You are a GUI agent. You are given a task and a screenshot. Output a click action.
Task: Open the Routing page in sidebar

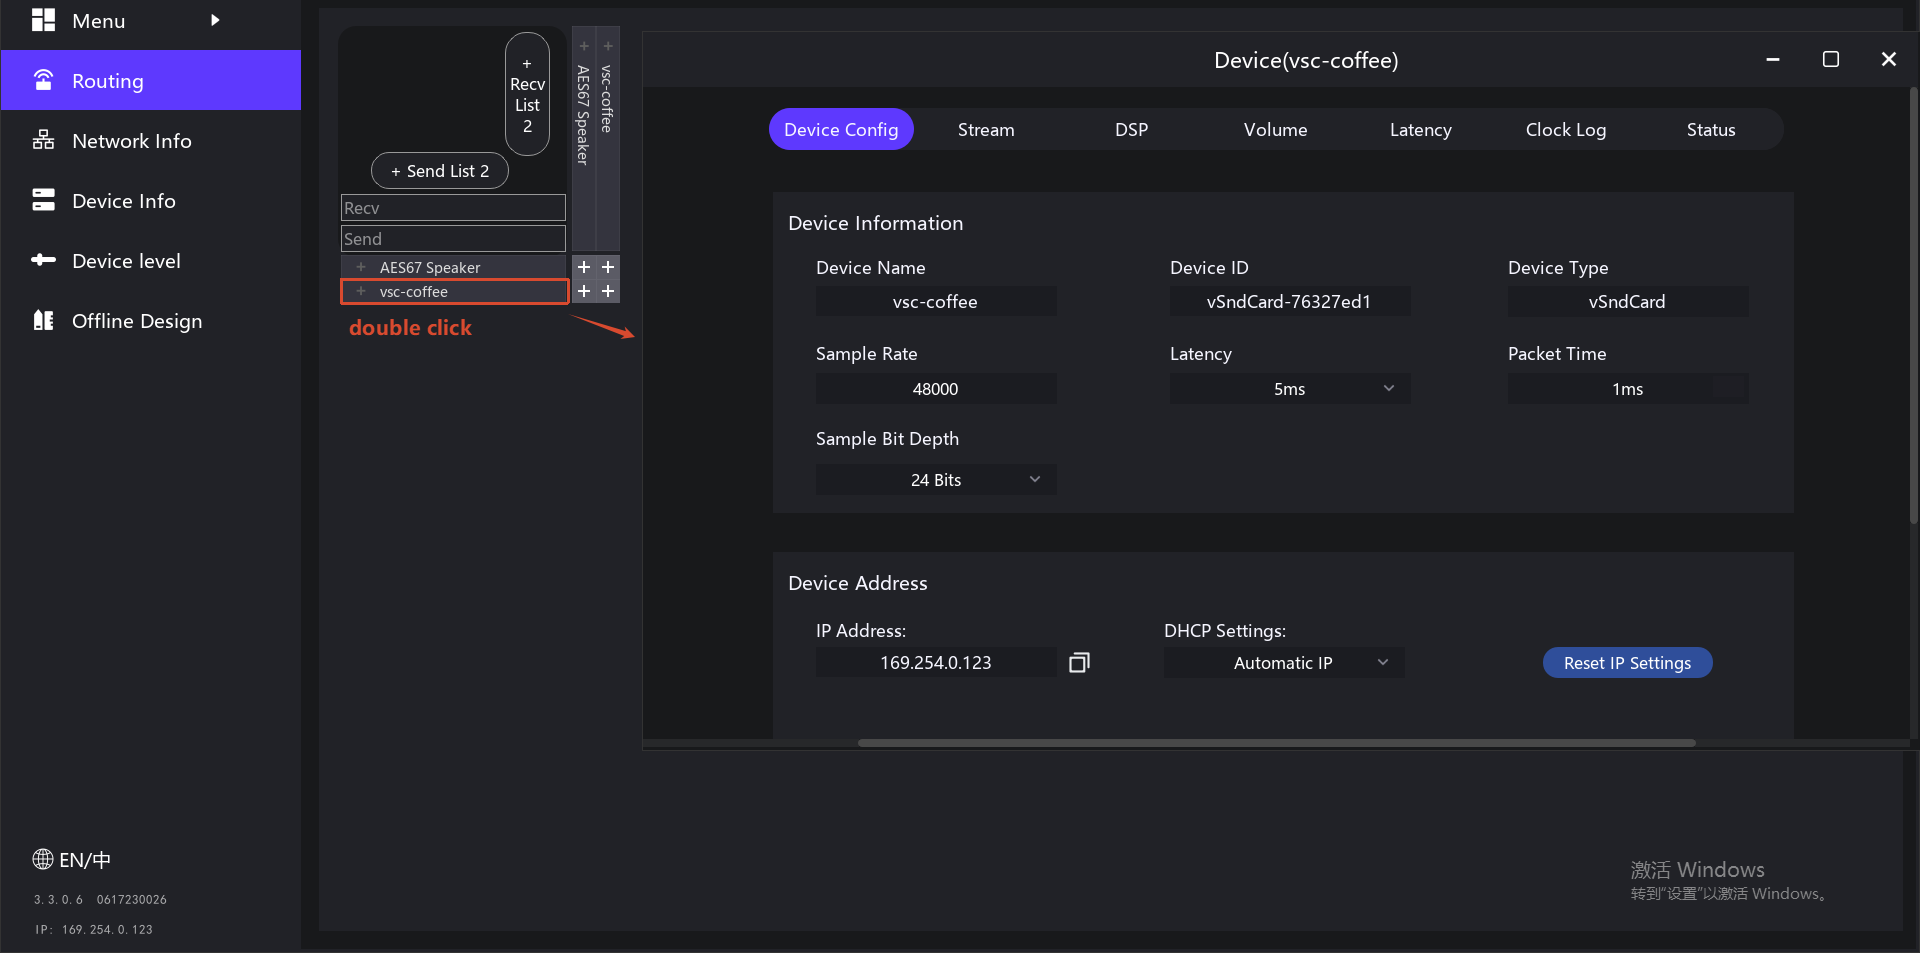(150, 80)
